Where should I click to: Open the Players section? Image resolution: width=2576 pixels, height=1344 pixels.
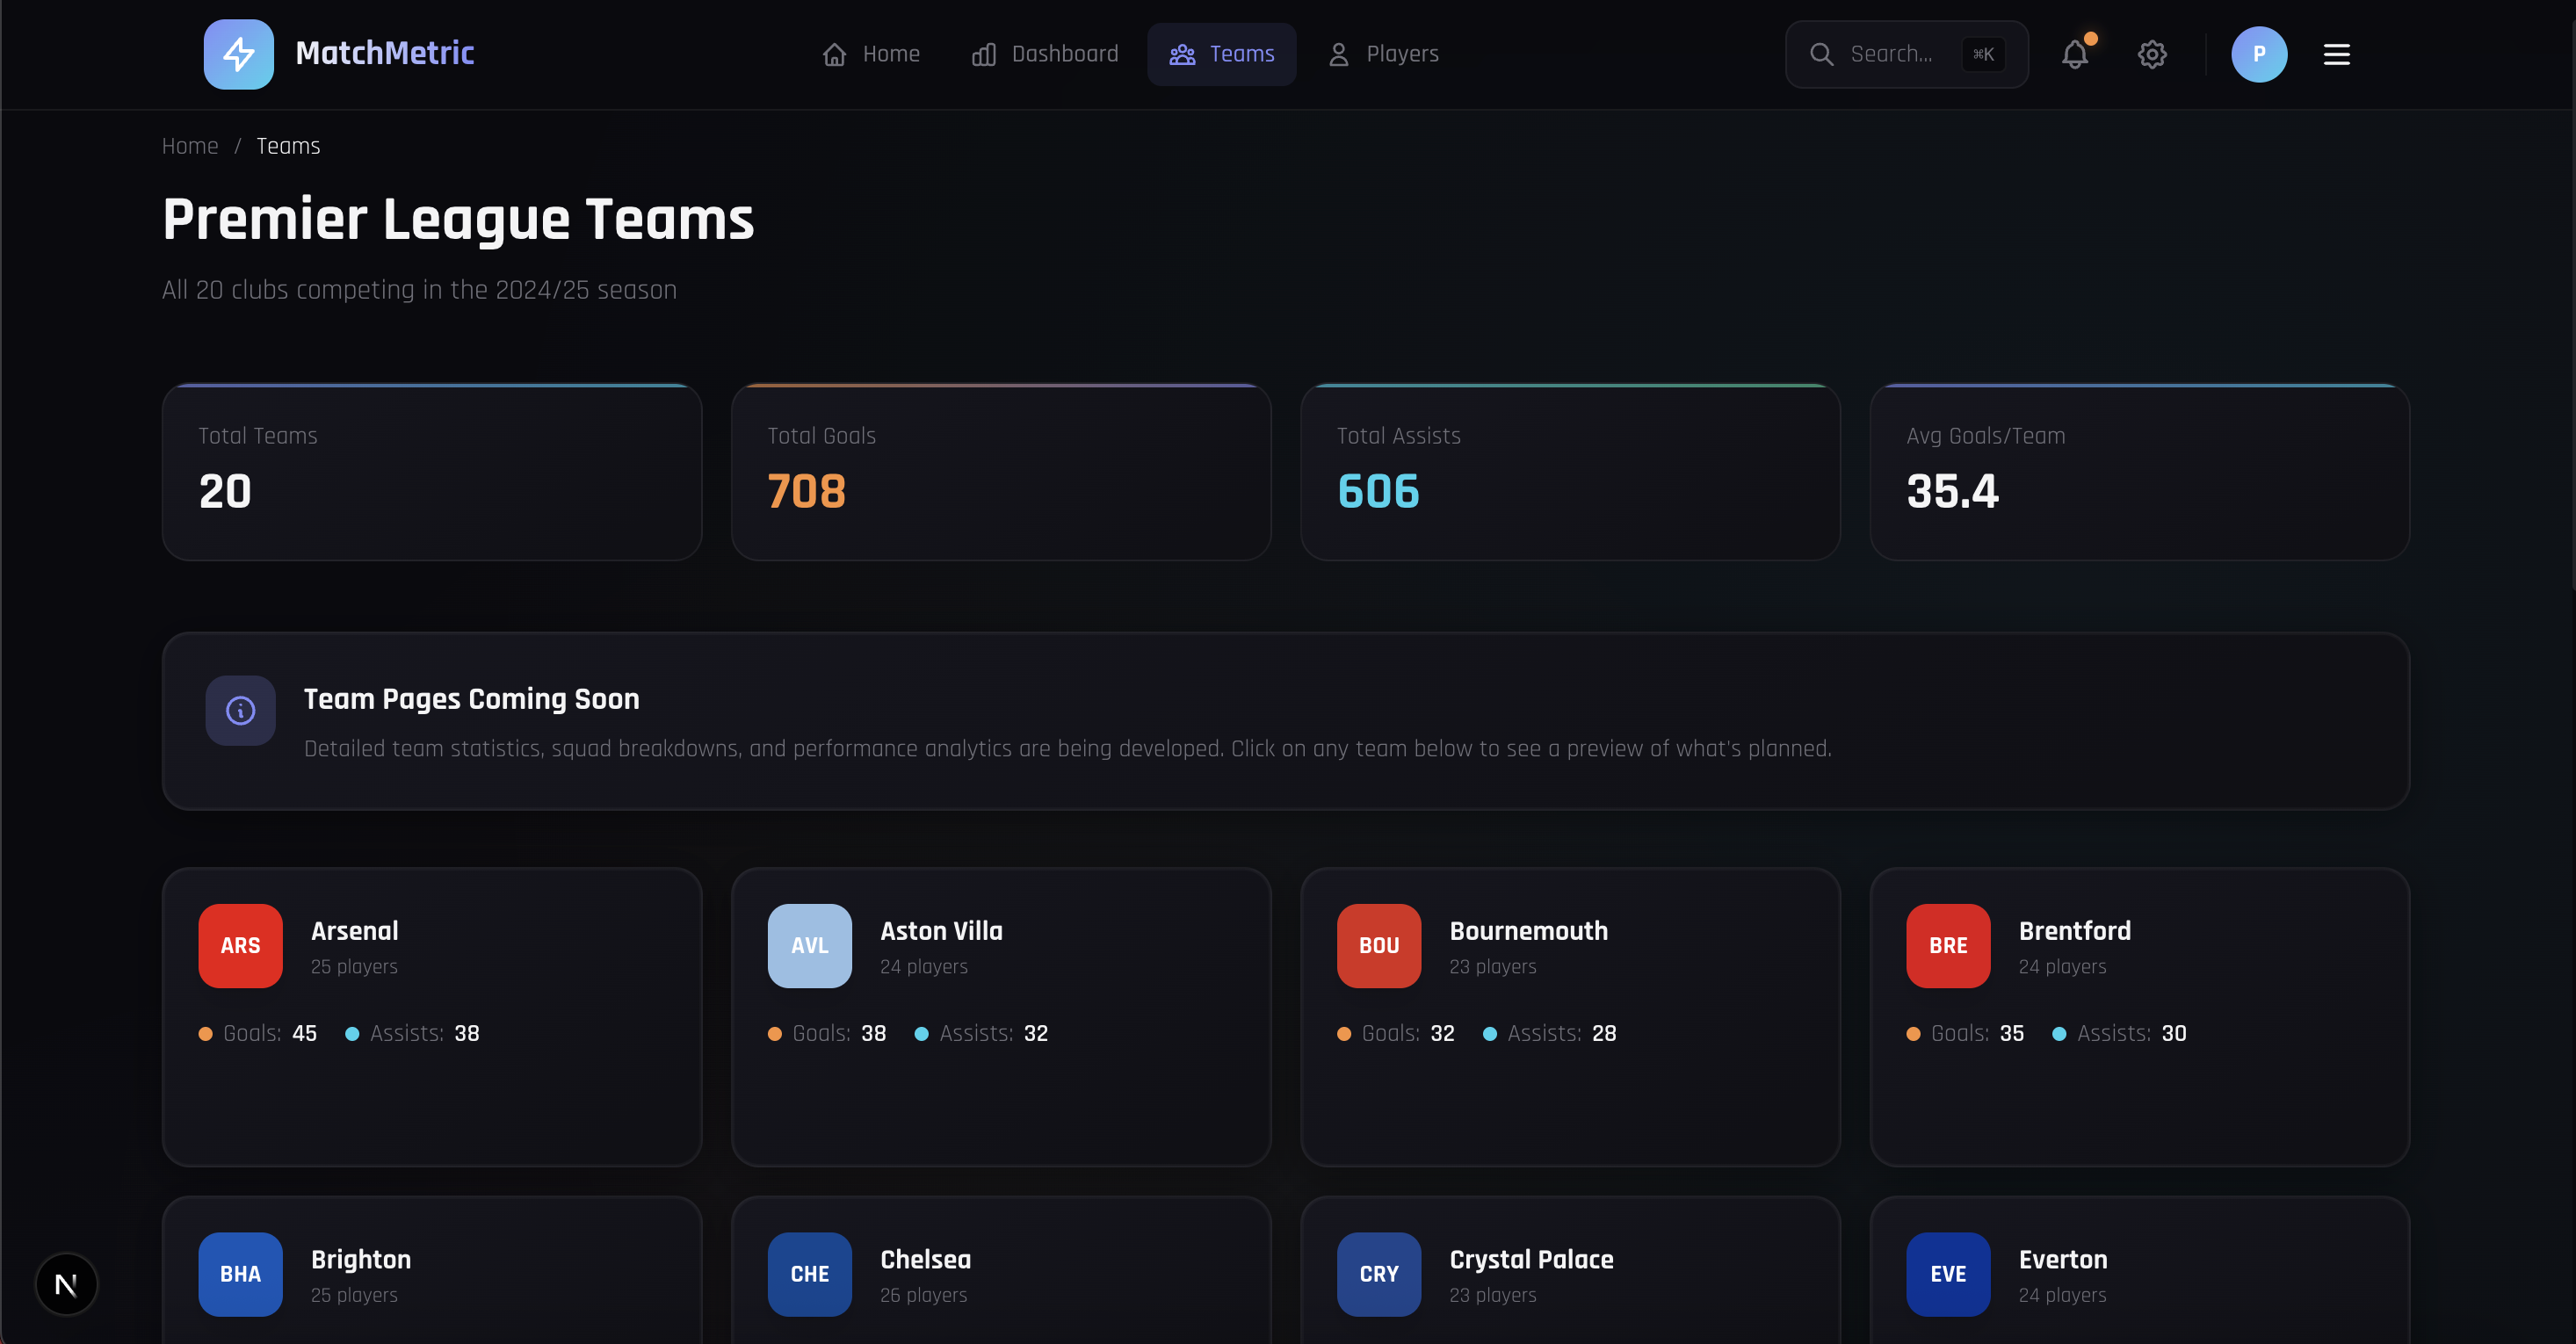[x=1382, y=54]
